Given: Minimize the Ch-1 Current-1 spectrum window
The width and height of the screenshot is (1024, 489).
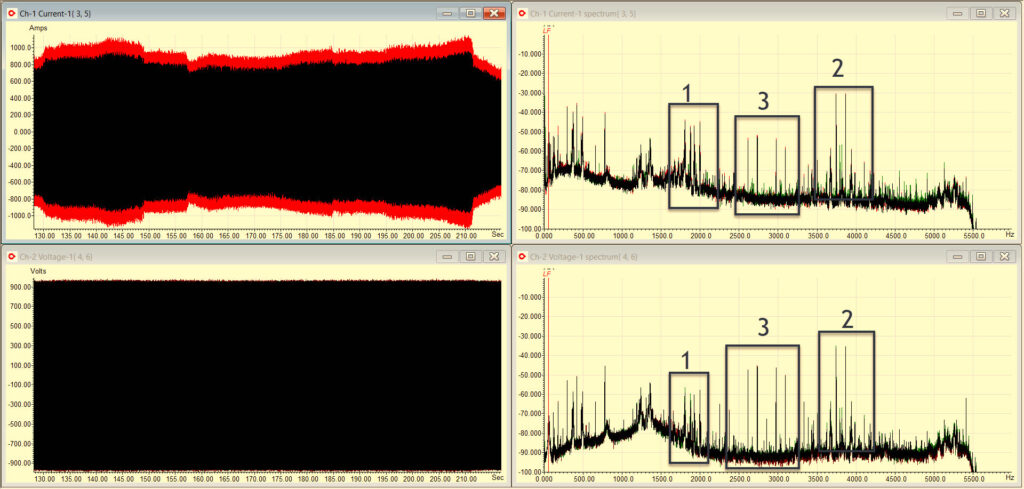Looking at the screenshot, I should (957, 13).
